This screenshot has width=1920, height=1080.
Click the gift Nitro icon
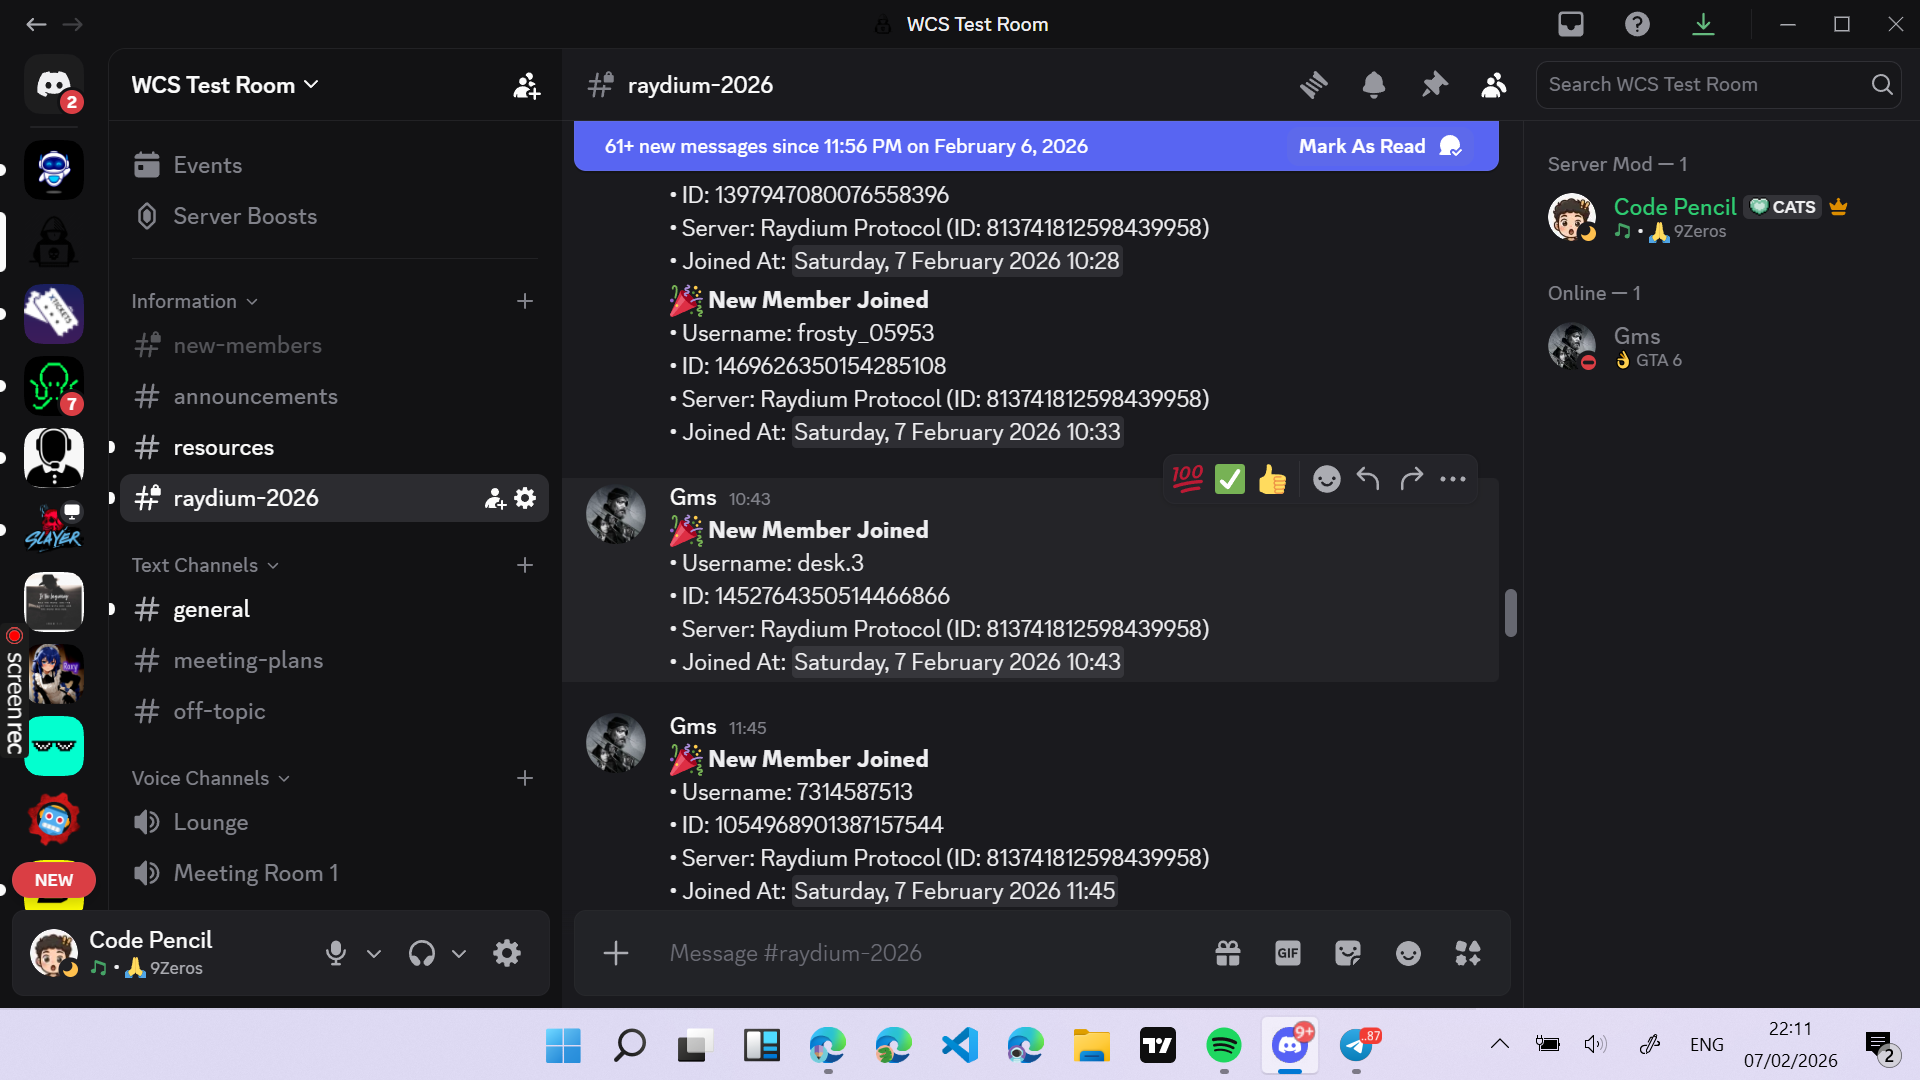(1227, 953)
